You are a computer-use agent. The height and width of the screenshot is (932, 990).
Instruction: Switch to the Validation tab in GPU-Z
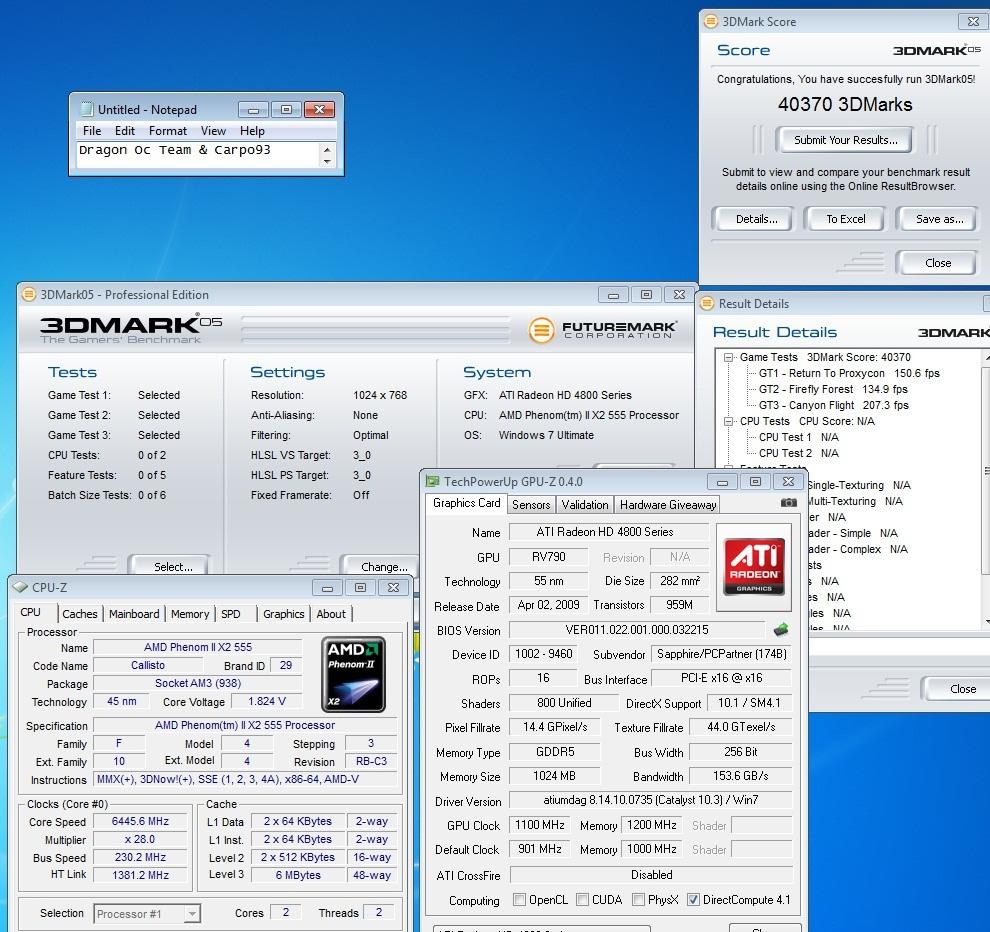pos(585,505)
